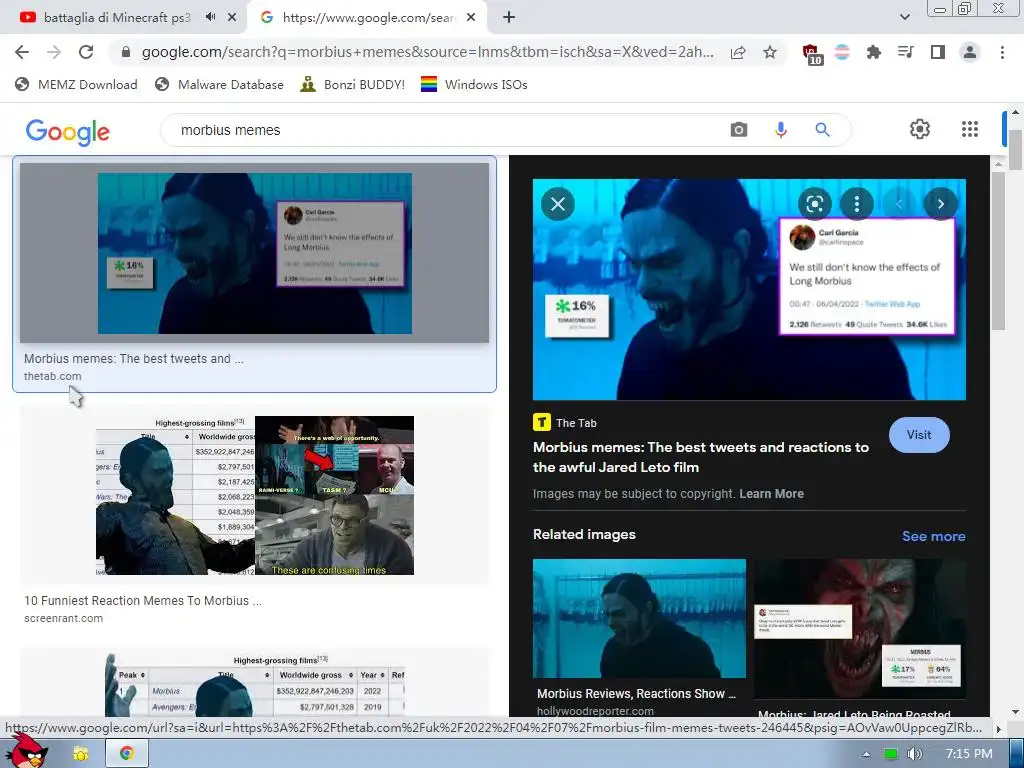Image resolution: width=1024 pixels, height=768 pixels.
Task: Open the Google apps grid
Action: 970,129
